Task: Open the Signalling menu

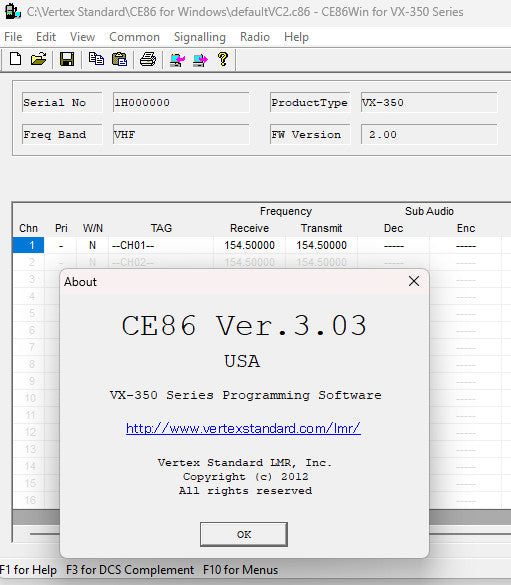Action: click(200, 37)
